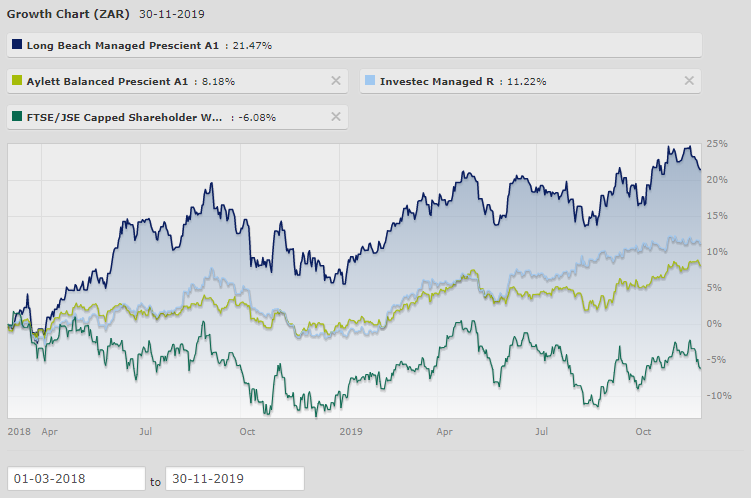Image resolution: width=751 pixels, height=498 pixels.
Task: Remove Investec Managed R from chart
Action: (x=688, y=81)
